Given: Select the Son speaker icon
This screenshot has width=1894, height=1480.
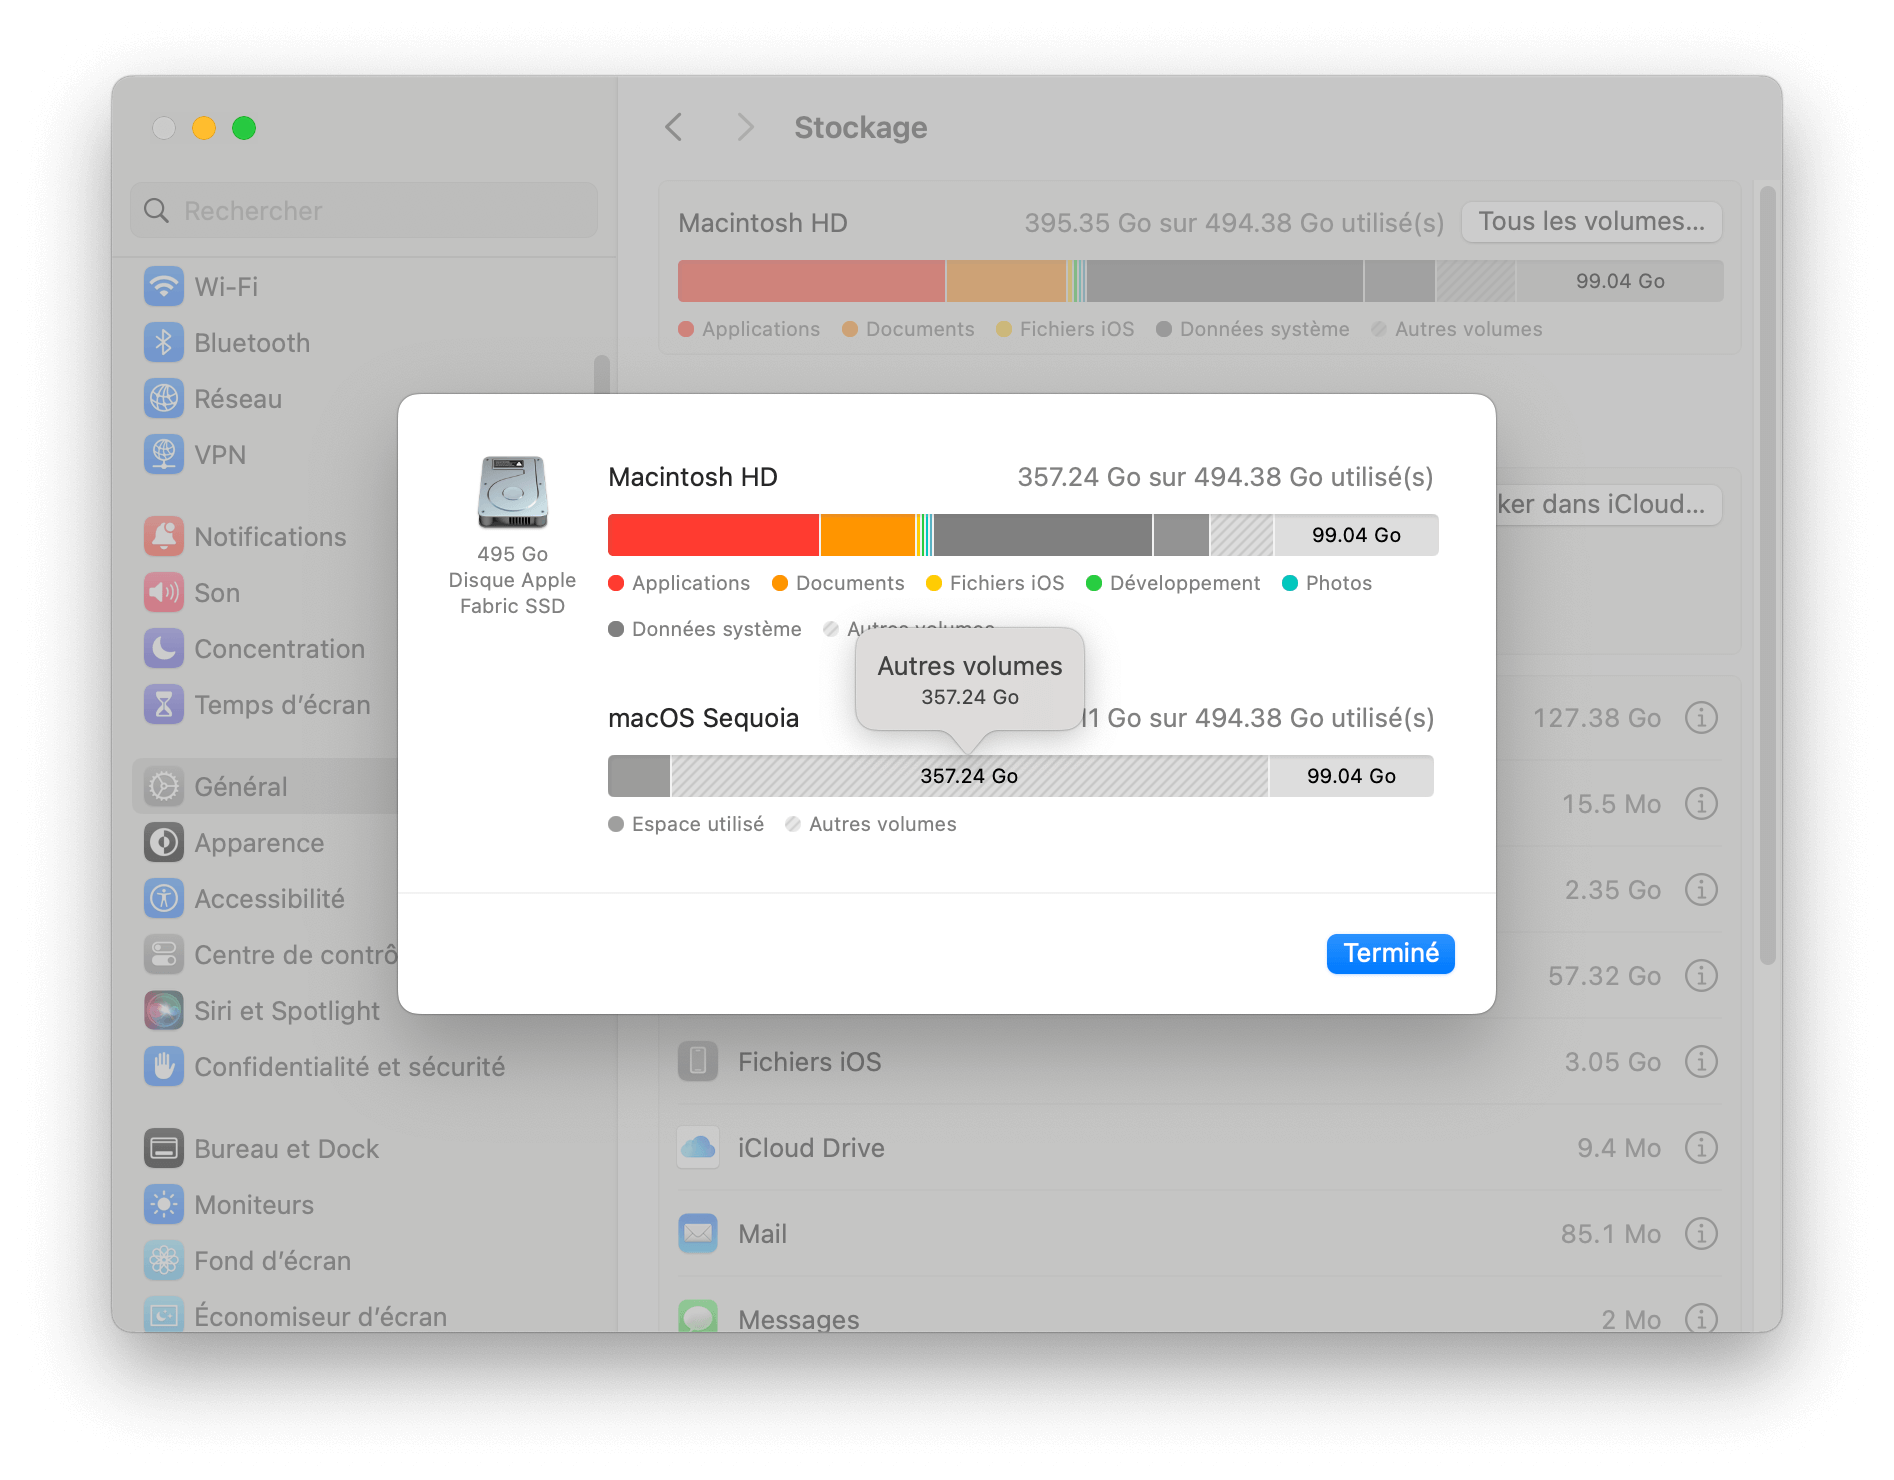Looking at the screenshot, I should coord(164,593).
